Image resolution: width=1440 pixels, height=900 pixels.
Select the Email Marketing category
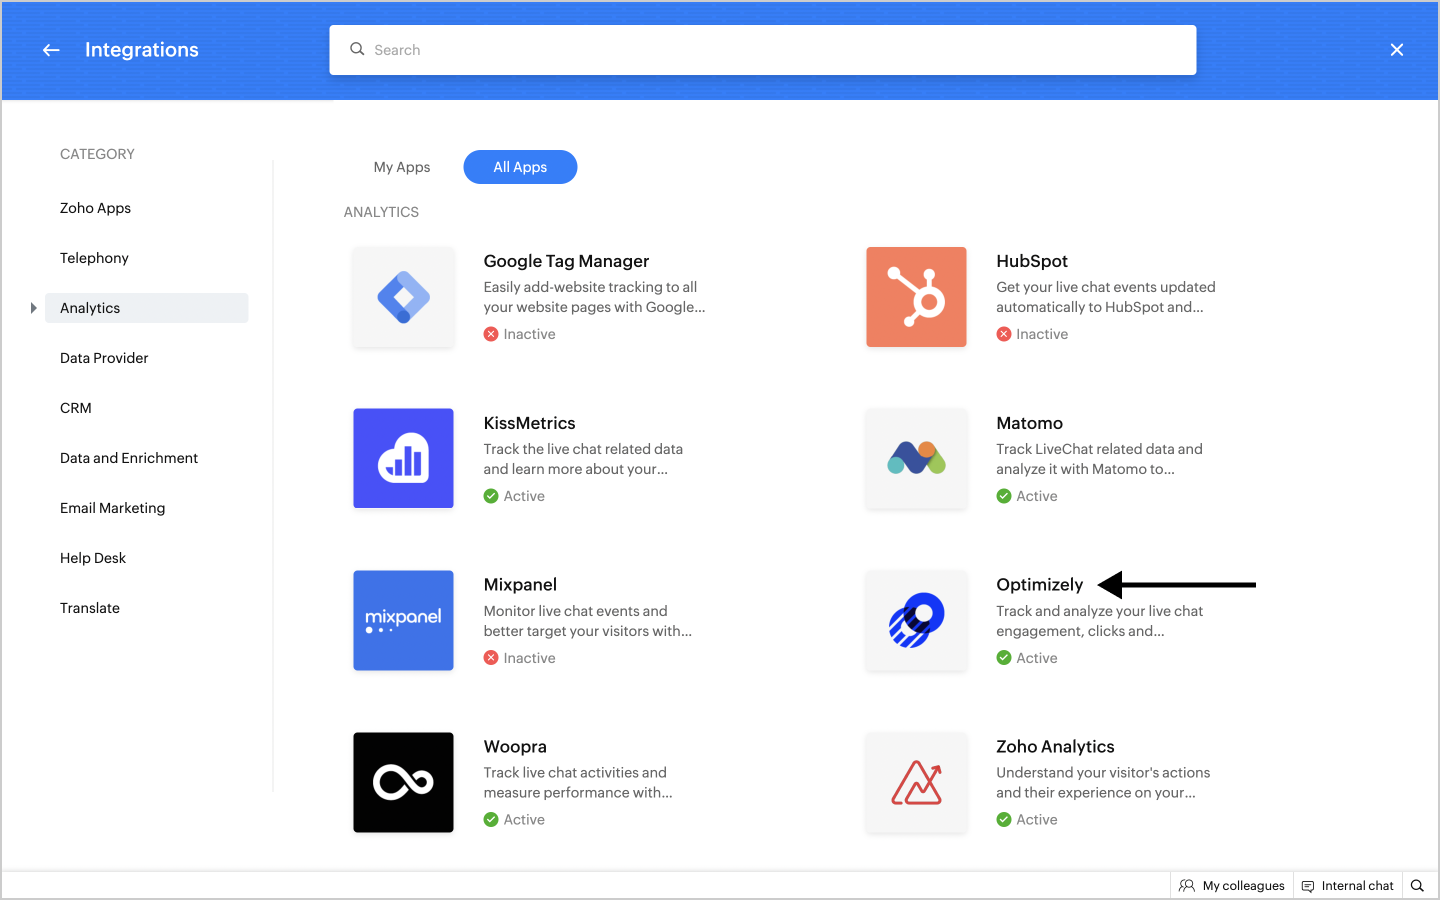(112, 508)
